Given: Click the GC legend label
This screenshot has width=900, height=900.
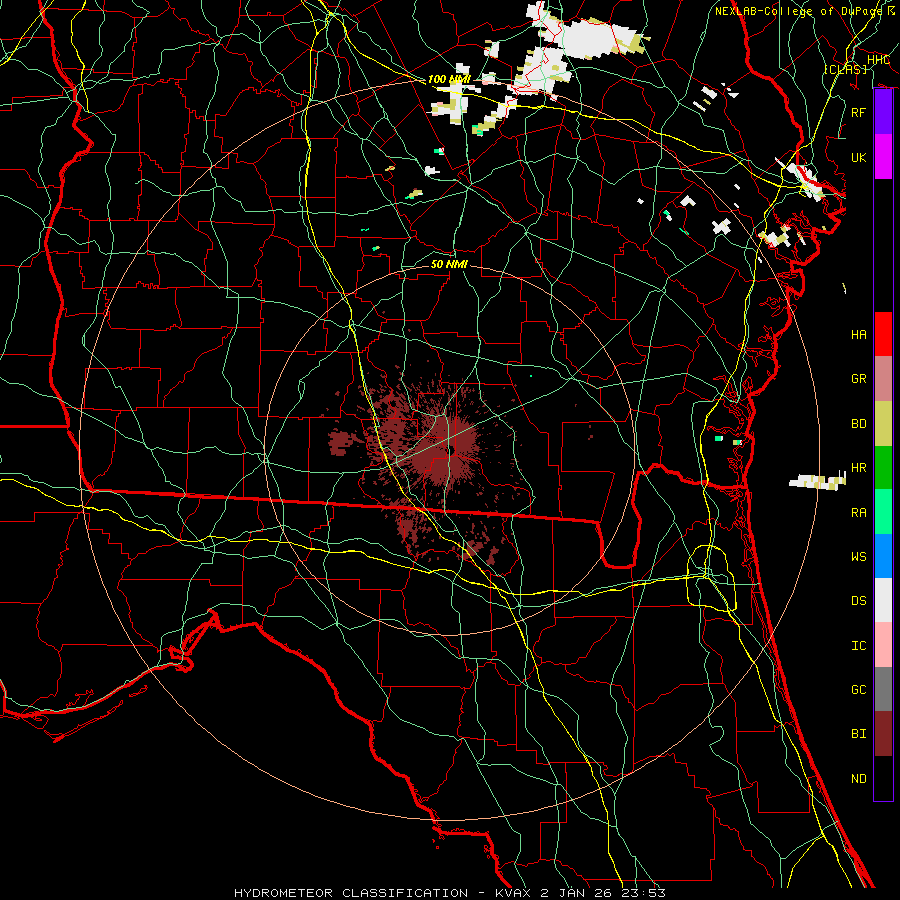Looking at the screenshot, I should (858, 689).
